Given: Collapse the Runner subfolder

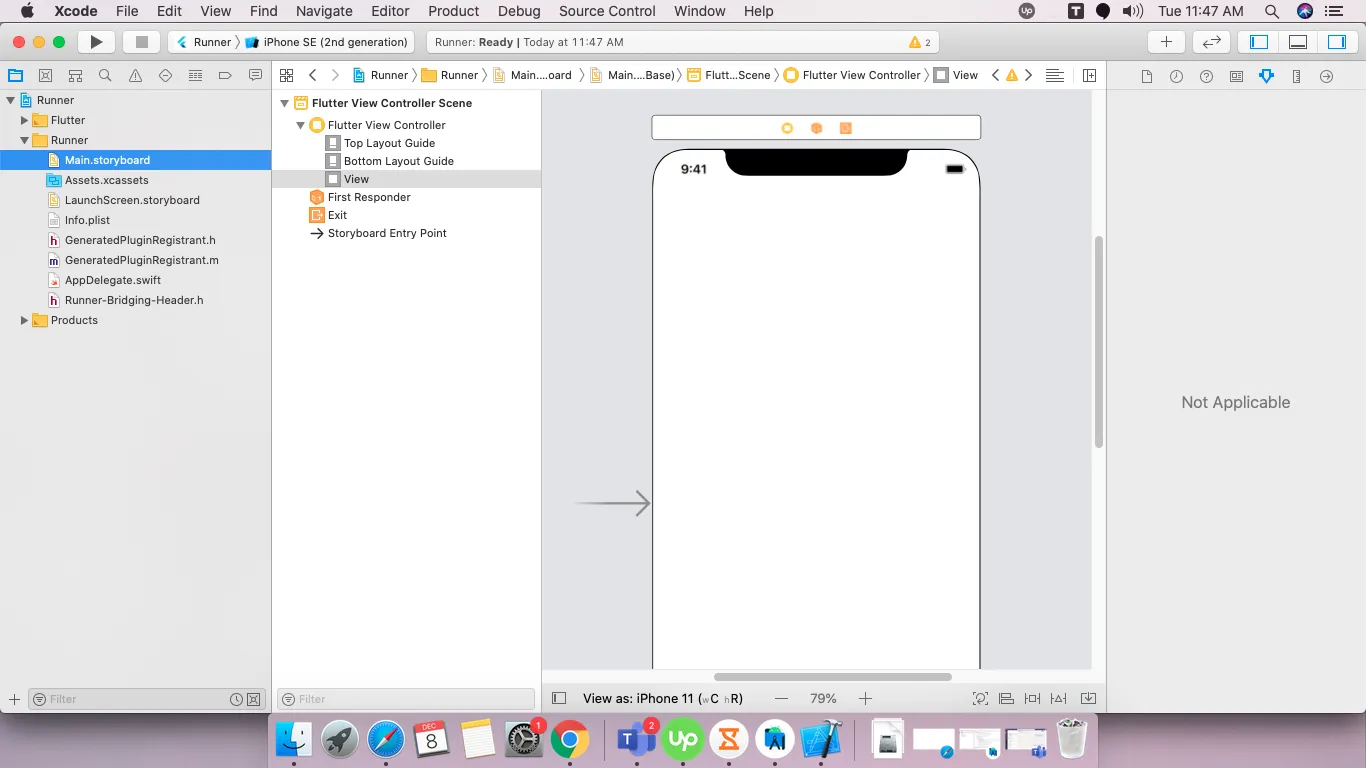Looking at the screenshot, I should click(x=25, y=140).
